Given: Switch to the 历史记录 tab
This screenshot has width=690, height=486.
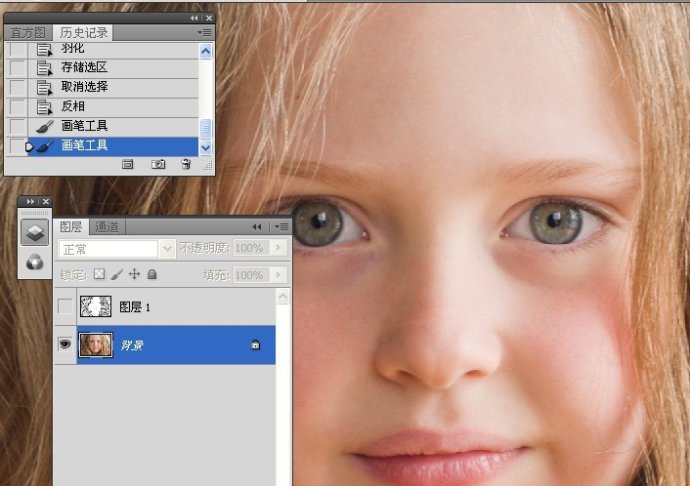Looking at the screenshot, I should point(83,33).
